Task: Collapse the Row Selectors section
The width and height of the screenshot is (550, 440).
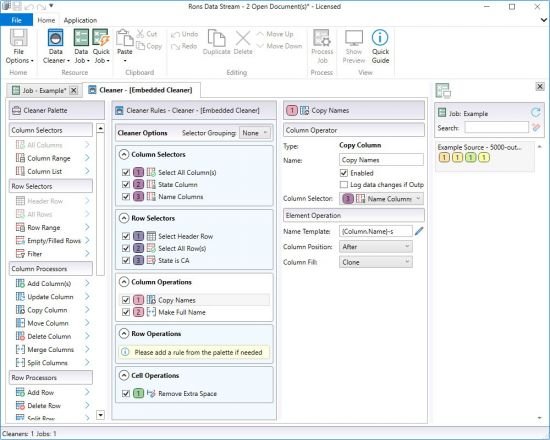Action: tap(123, 218)
